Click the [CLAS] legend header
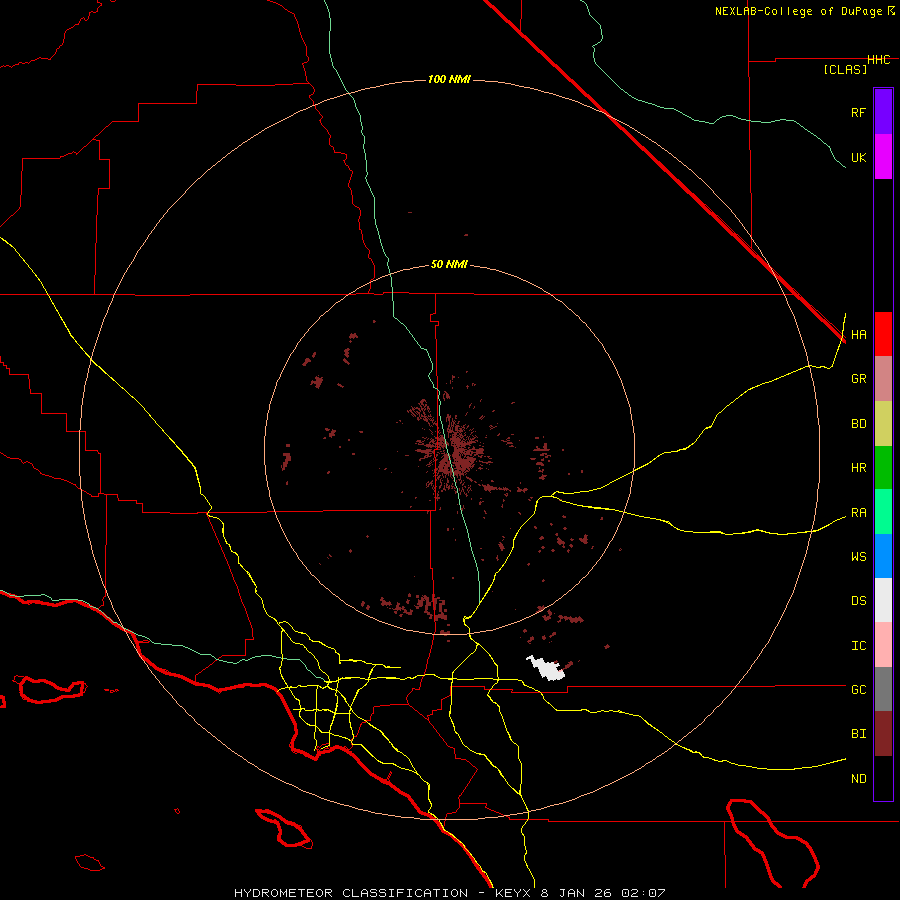The height and width of the screenshot is (900, 900). (844, 69)
